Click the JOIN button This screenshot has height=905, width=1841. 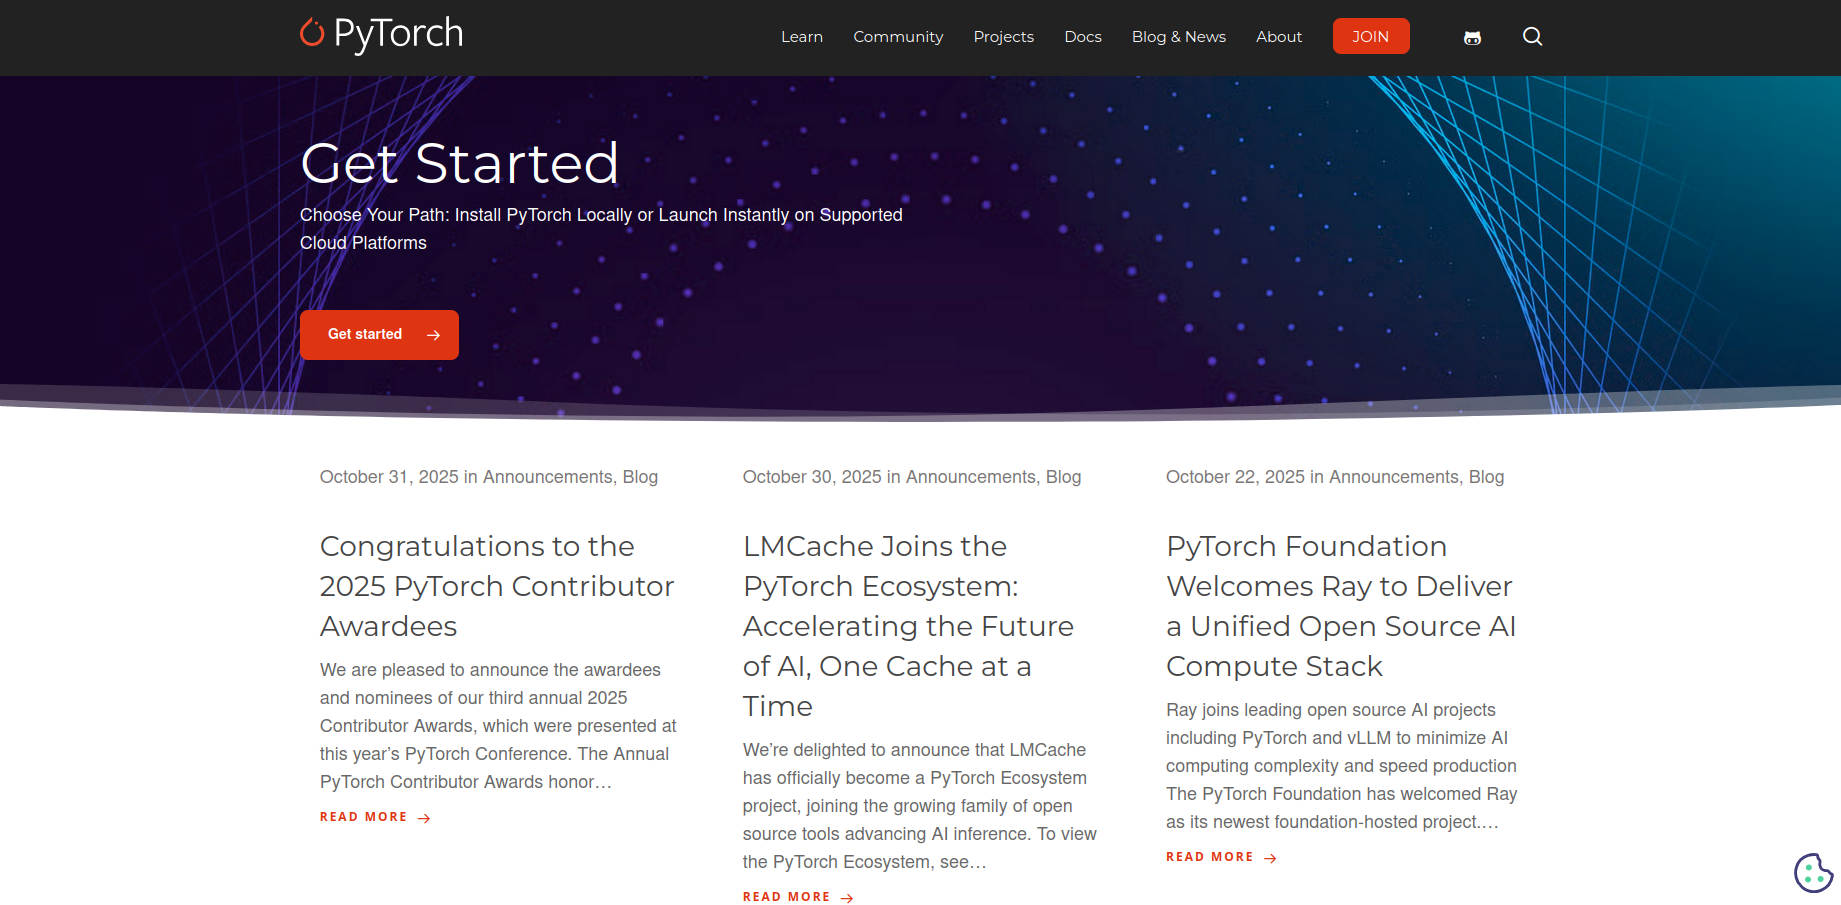click(x=1371, y=35)
